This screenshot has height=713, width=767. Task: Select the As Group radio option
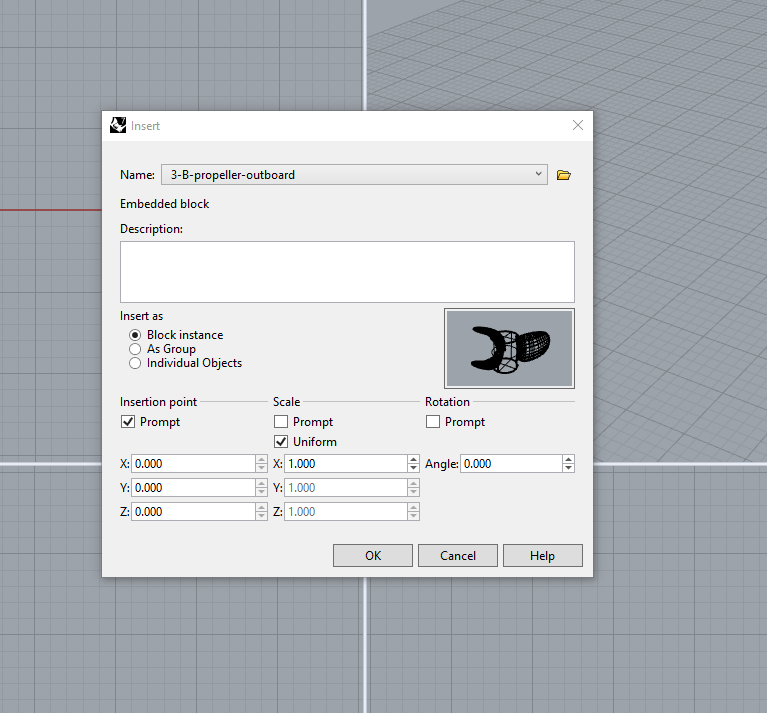pyautogui.click(x=135, y=349)
